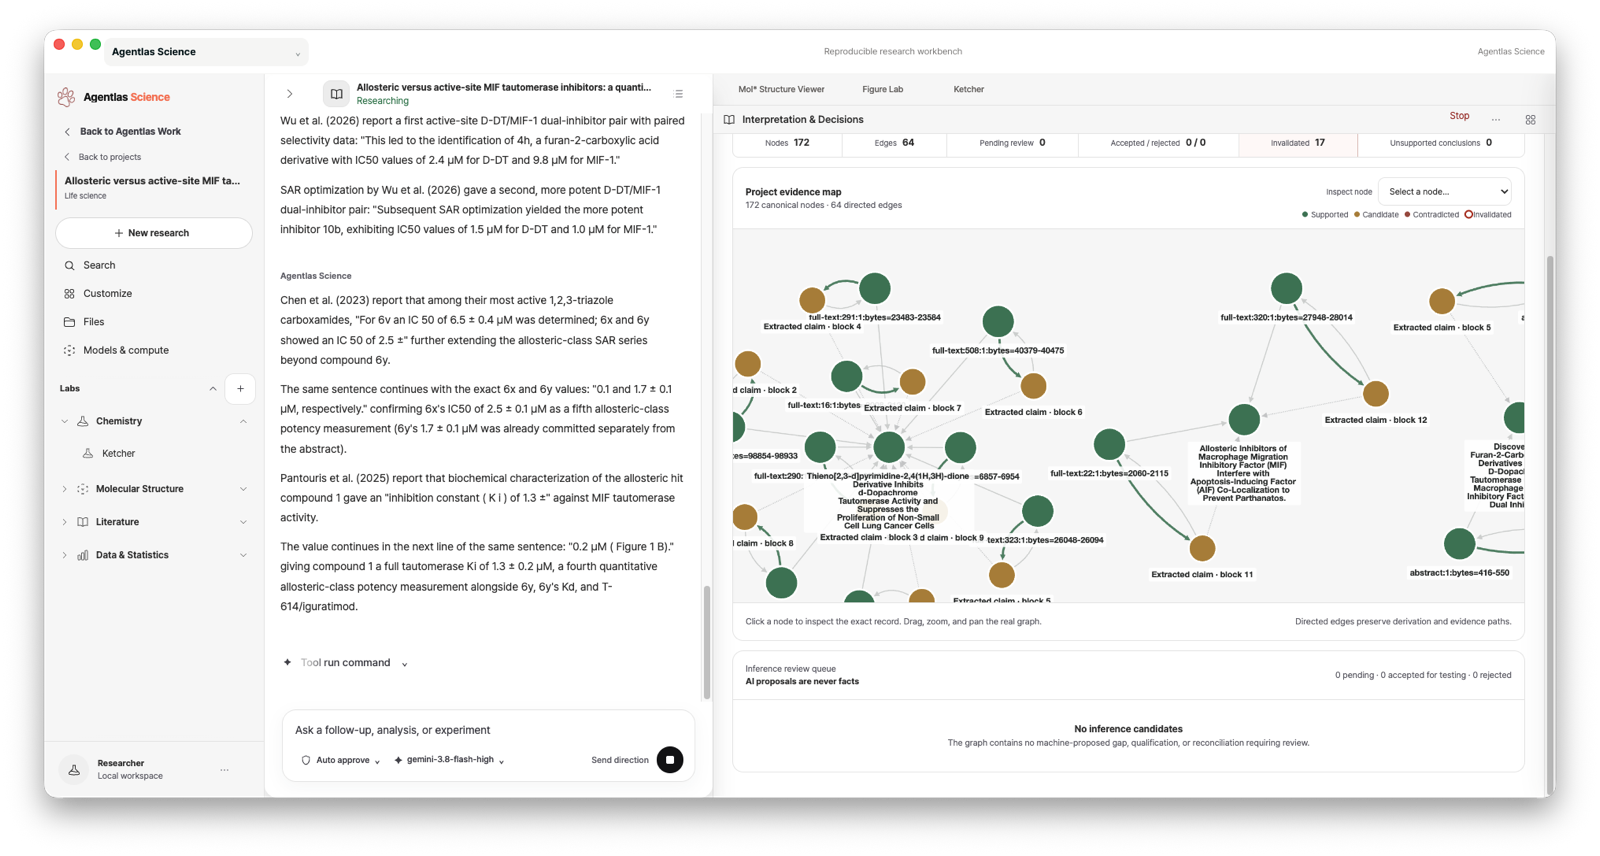Switch to the Ketcher tab
The width and height of the screenshot is (1600, 856).
pyautogui.click(x=968, y=89)
